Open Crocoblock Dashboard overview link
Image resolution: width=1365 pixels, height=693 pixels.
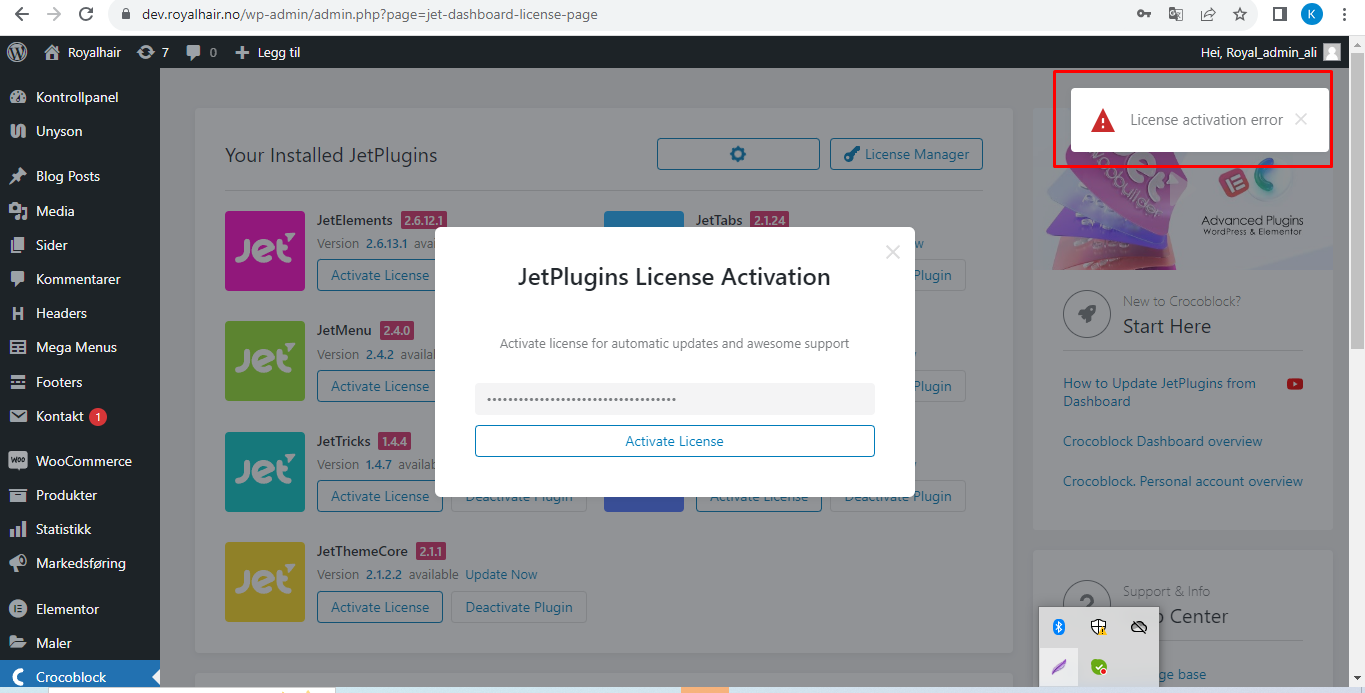click(1162, 441)
